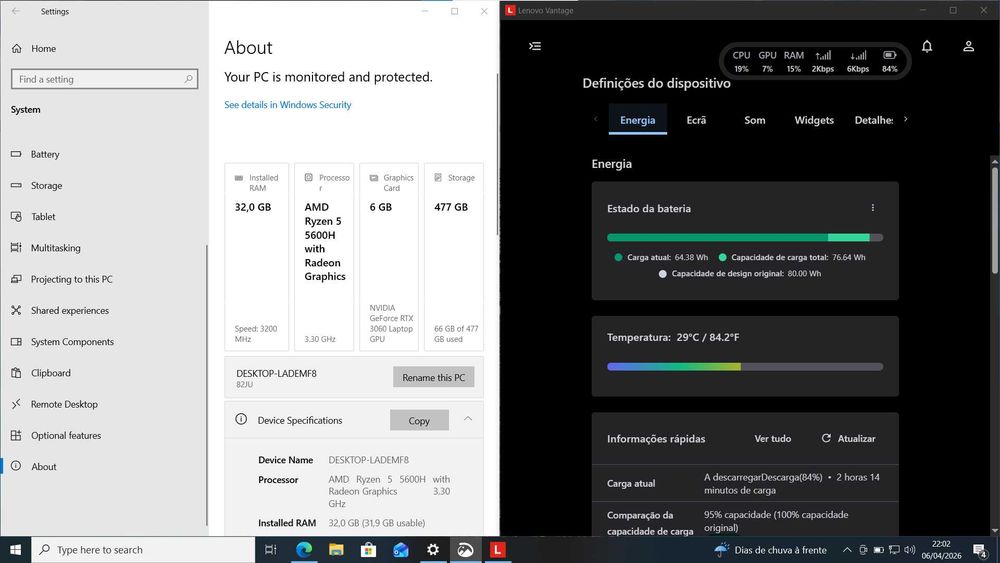
Task: Expand hidden system tray icons arrow
Action: pyautogui.click(x=847, y=550)
